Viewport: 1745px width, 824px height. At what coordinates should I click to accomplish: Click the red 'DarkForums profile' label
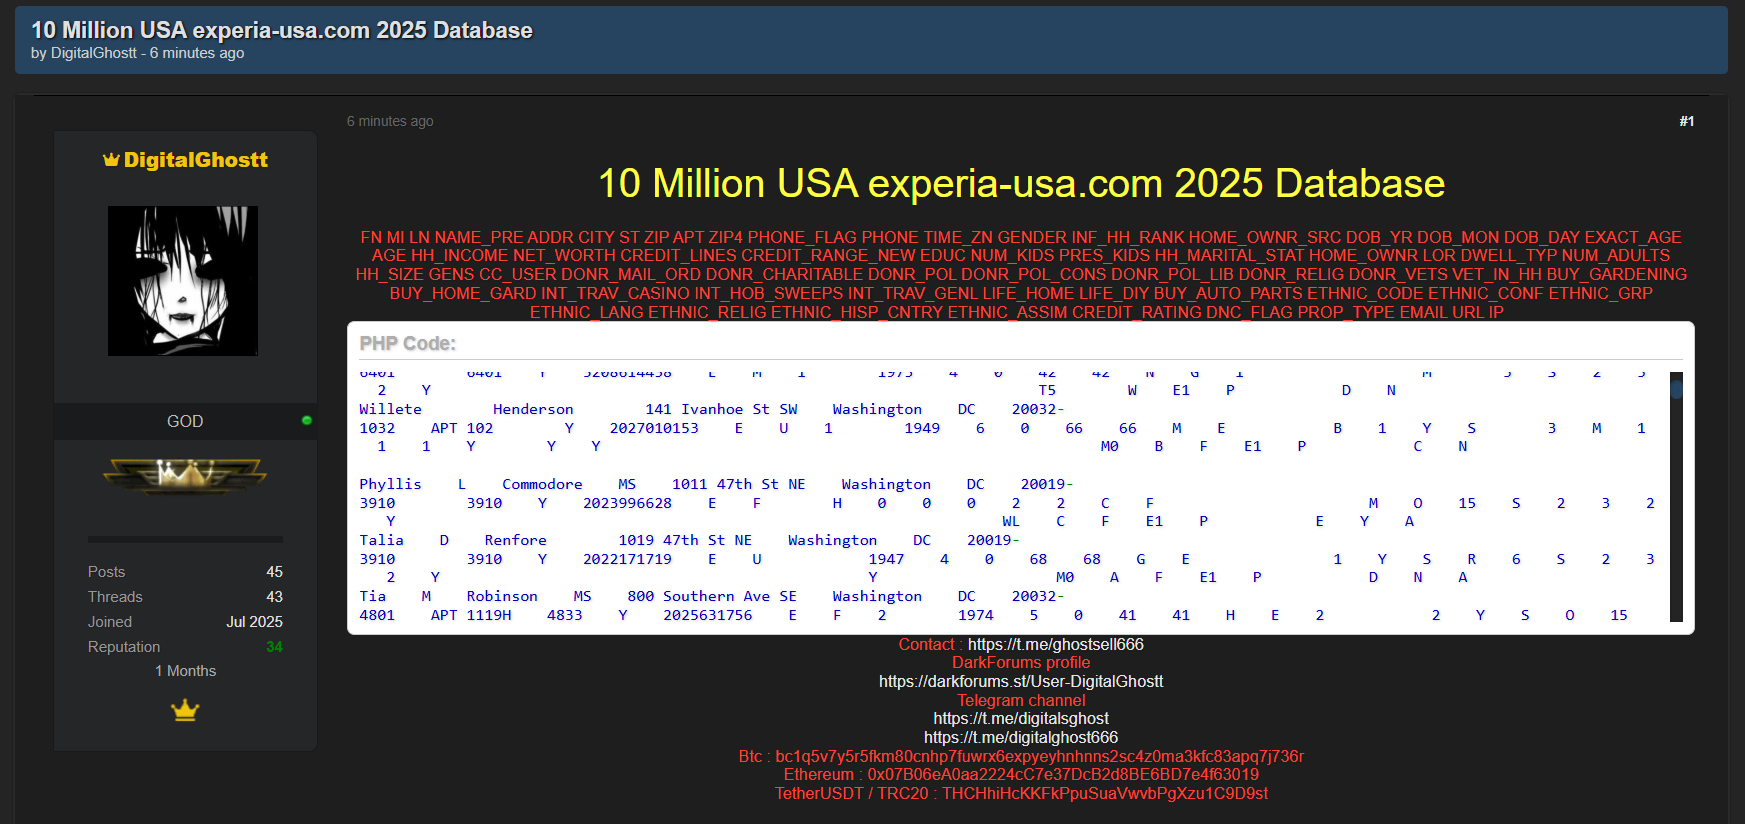[x=1021, y=662]
